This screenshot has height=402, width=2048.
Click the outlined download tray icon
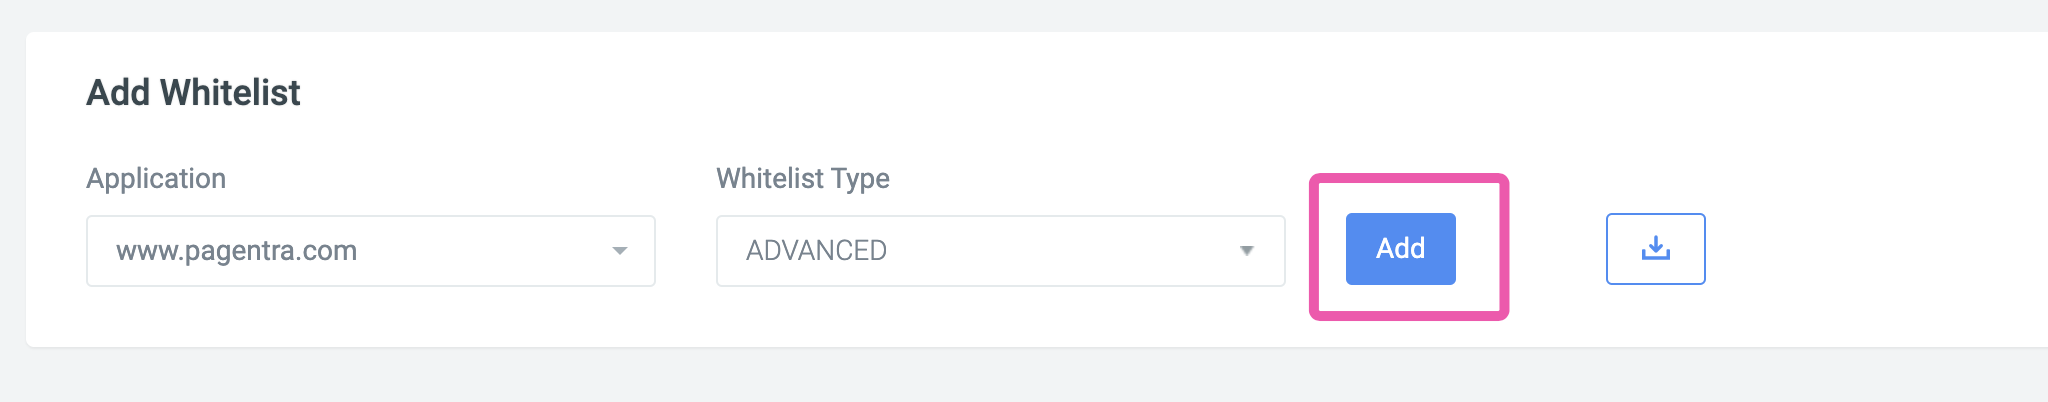[x=1655, y=249]
